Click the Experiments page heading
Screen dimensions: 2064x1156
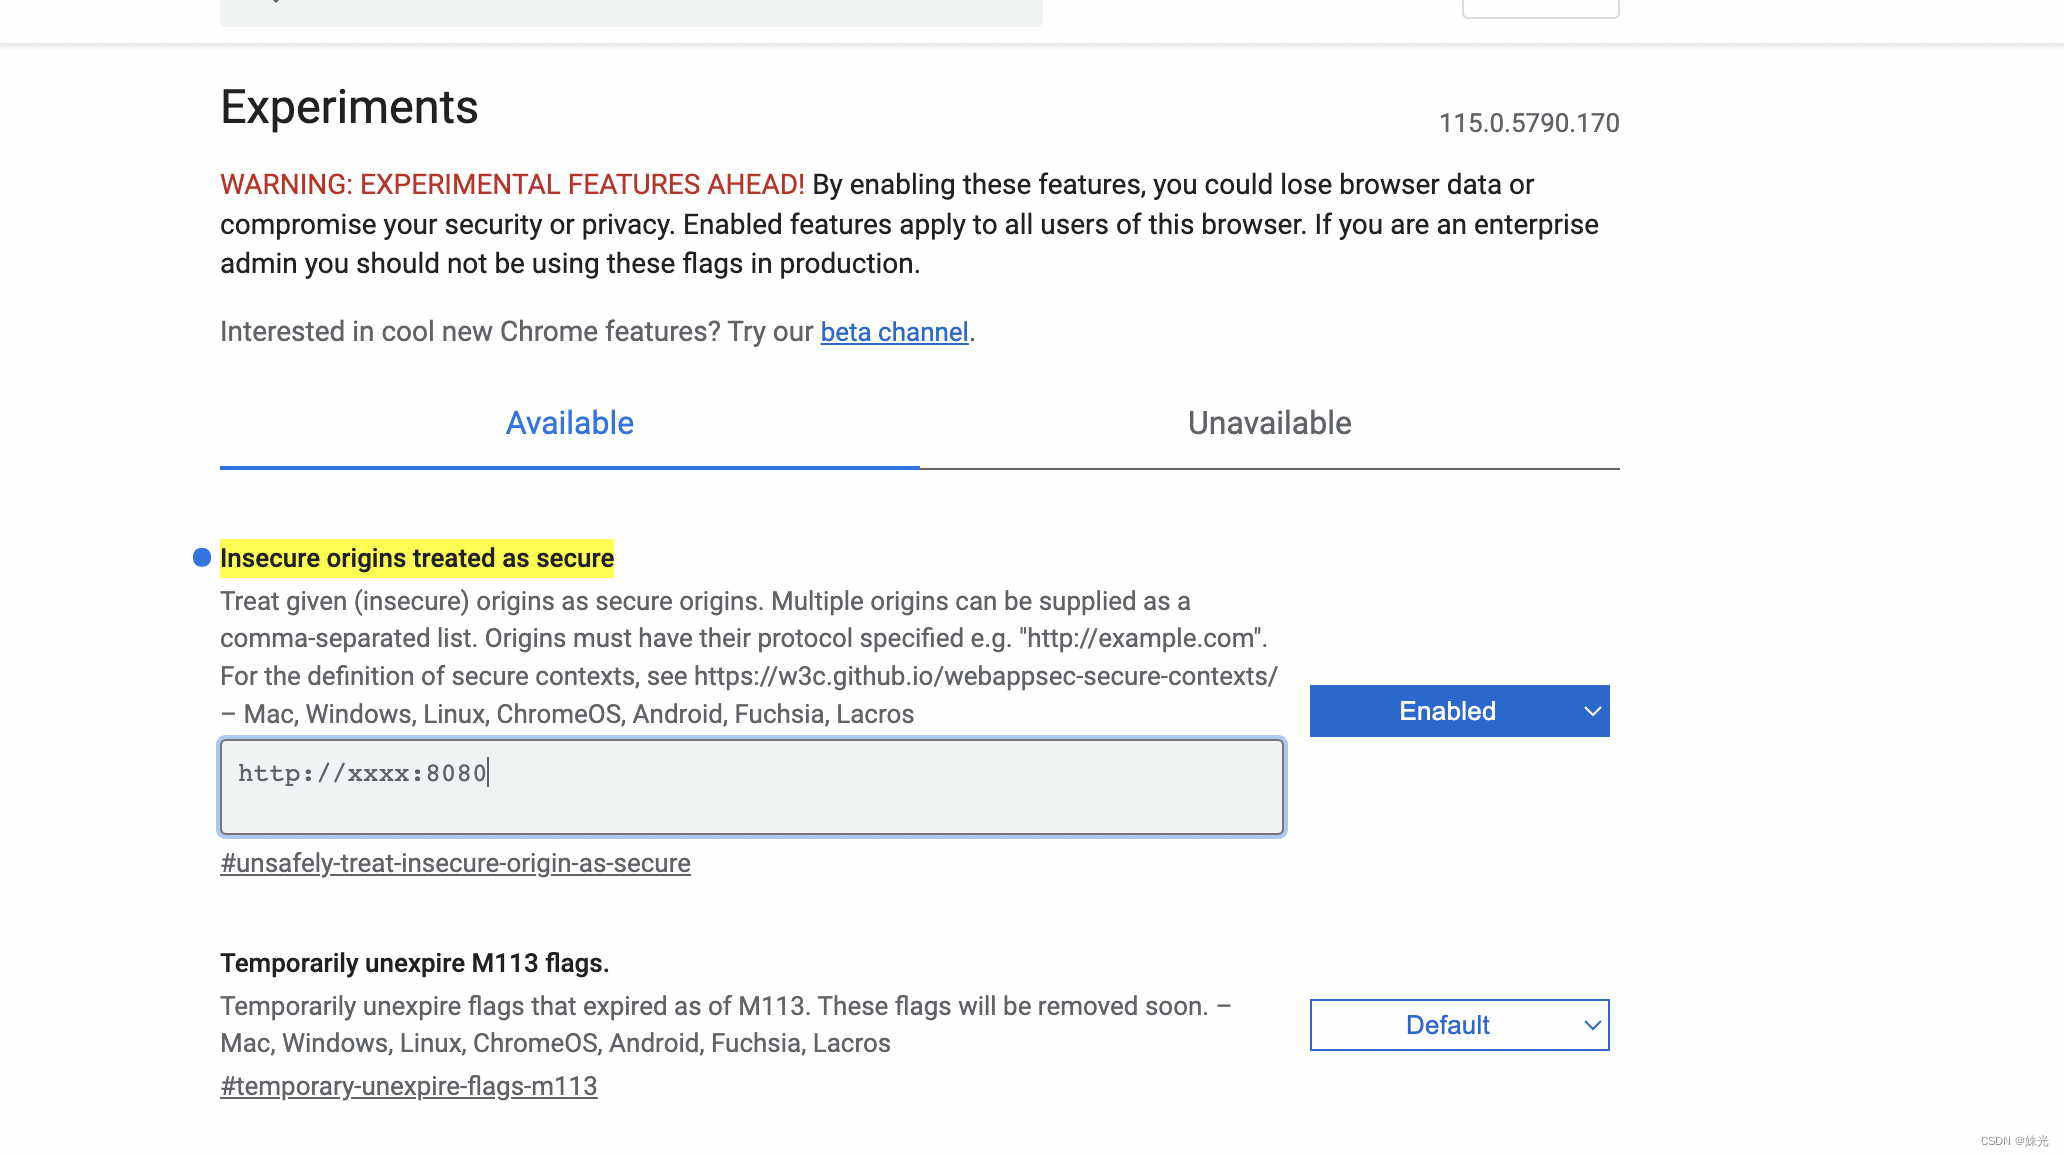pyautogui.click(x=349, y=107)
